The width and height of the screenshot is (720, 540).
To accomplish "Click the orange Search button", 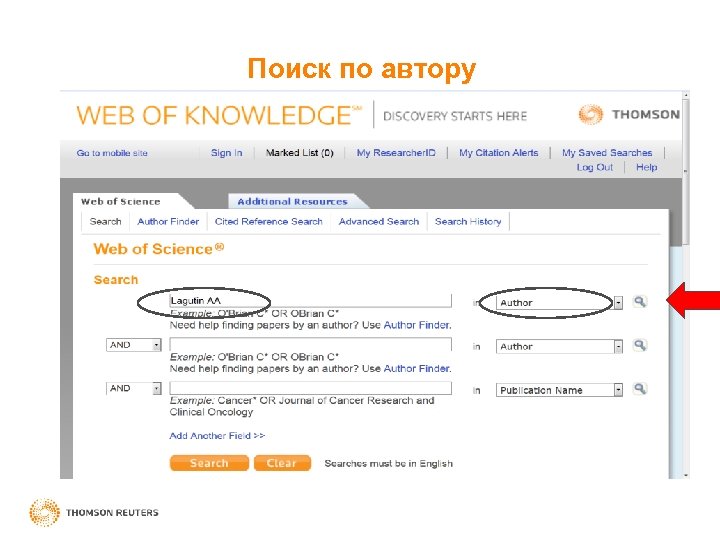I will 209,463.
